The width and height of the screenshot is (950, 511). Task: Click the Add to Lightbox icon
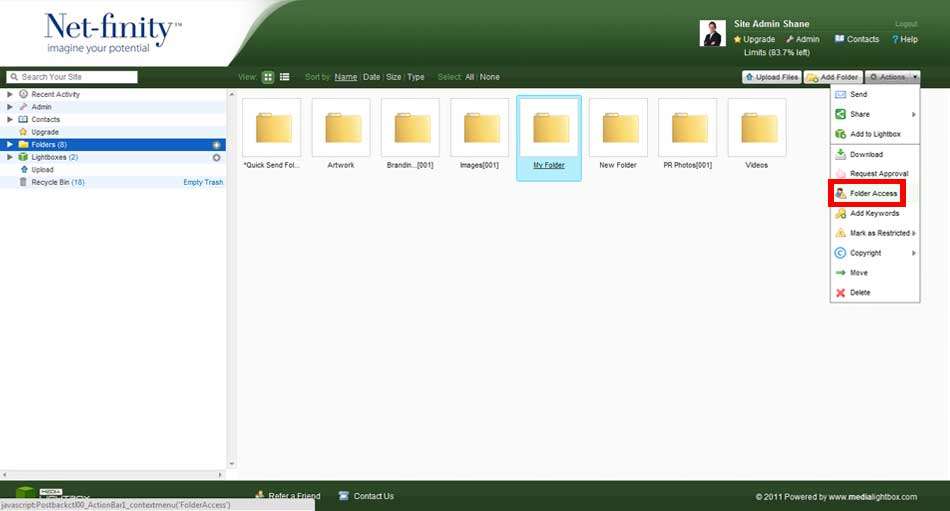pos(840,134)
